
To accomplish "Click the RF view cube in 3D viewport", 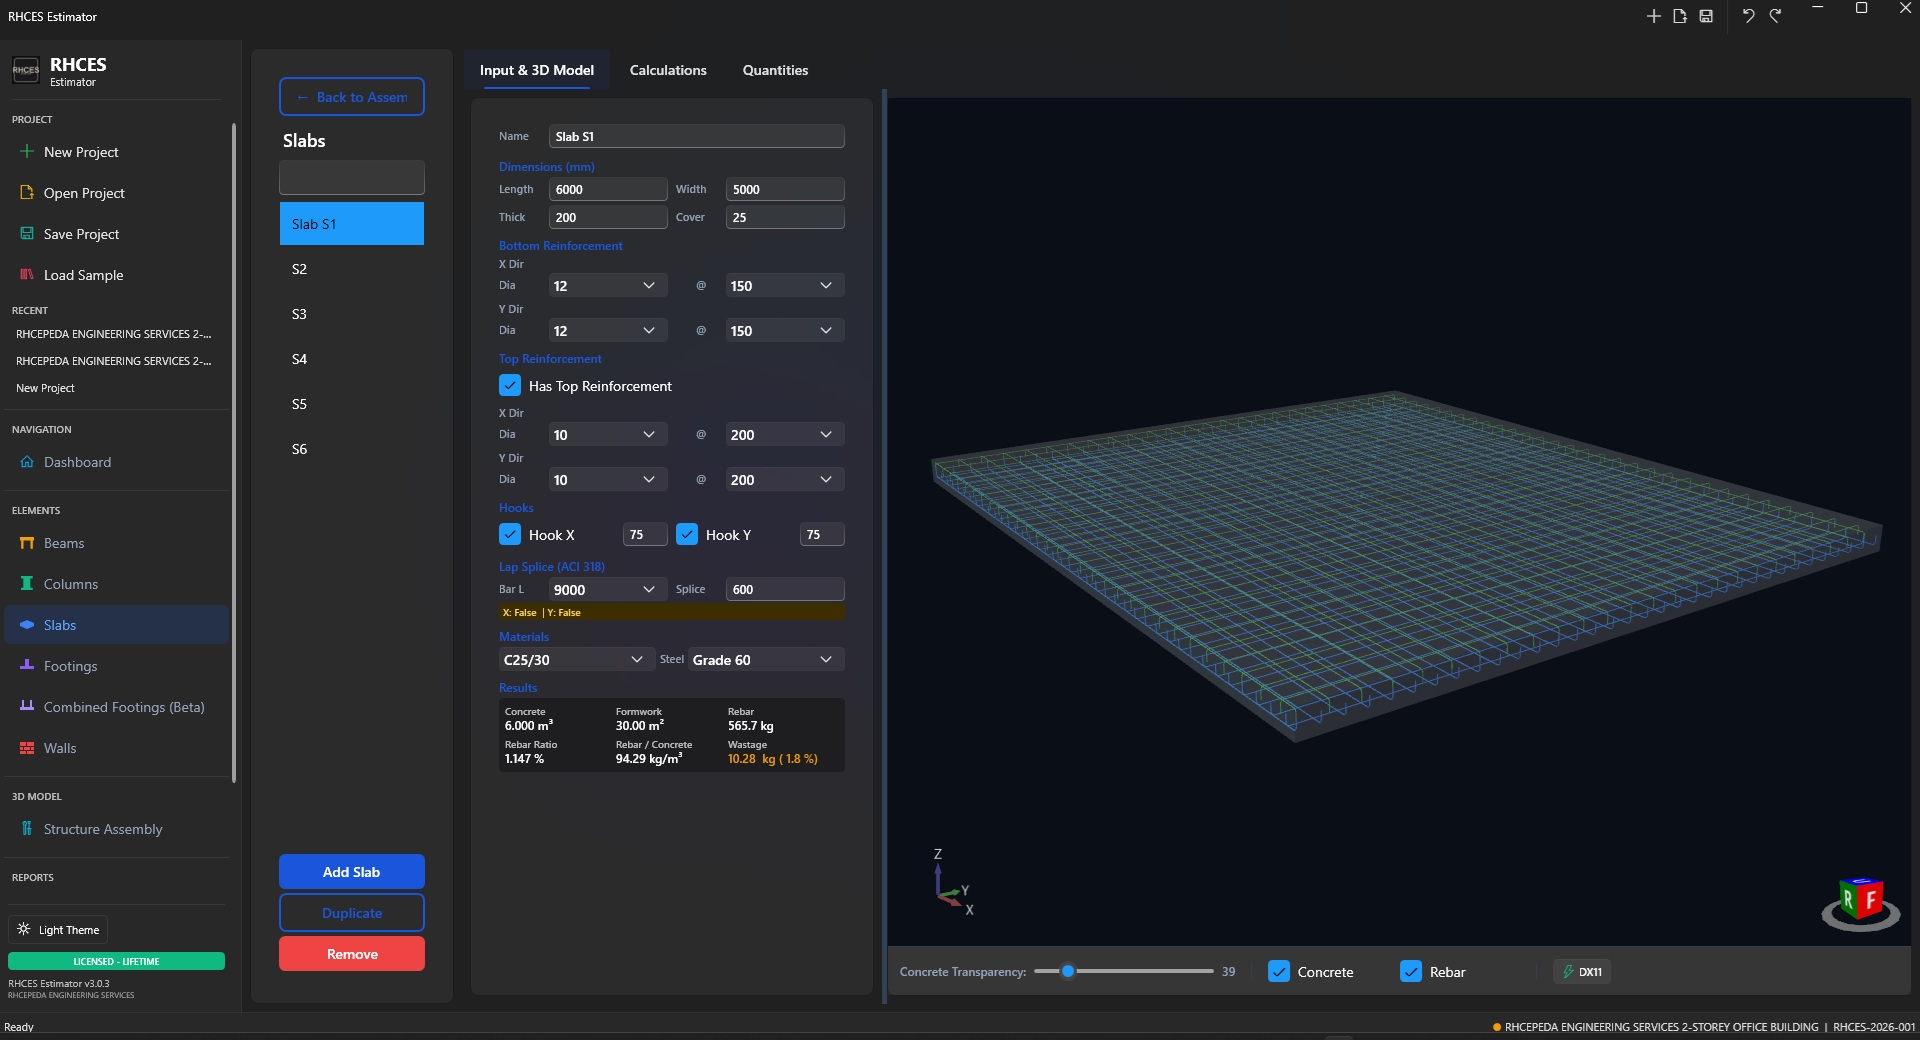I will coord(1860,902).
